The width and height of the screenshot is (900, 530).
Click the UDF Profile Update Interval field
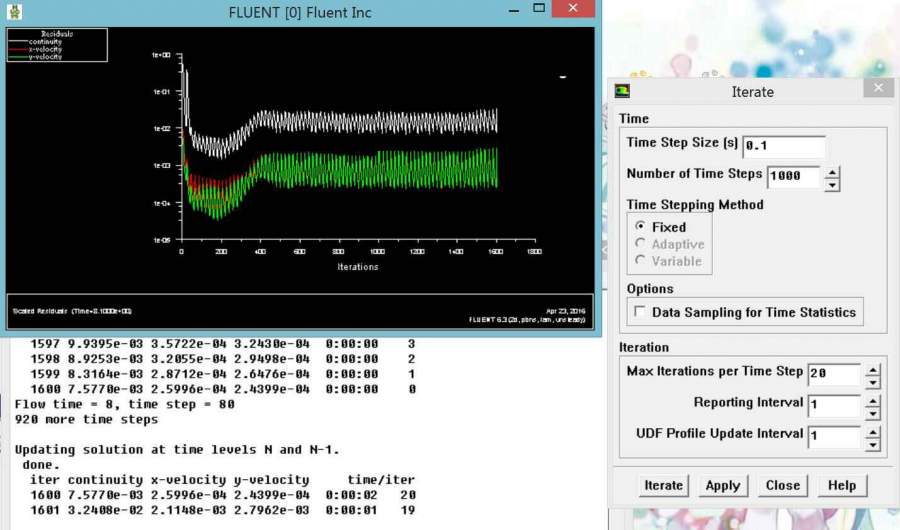point(834,436)
